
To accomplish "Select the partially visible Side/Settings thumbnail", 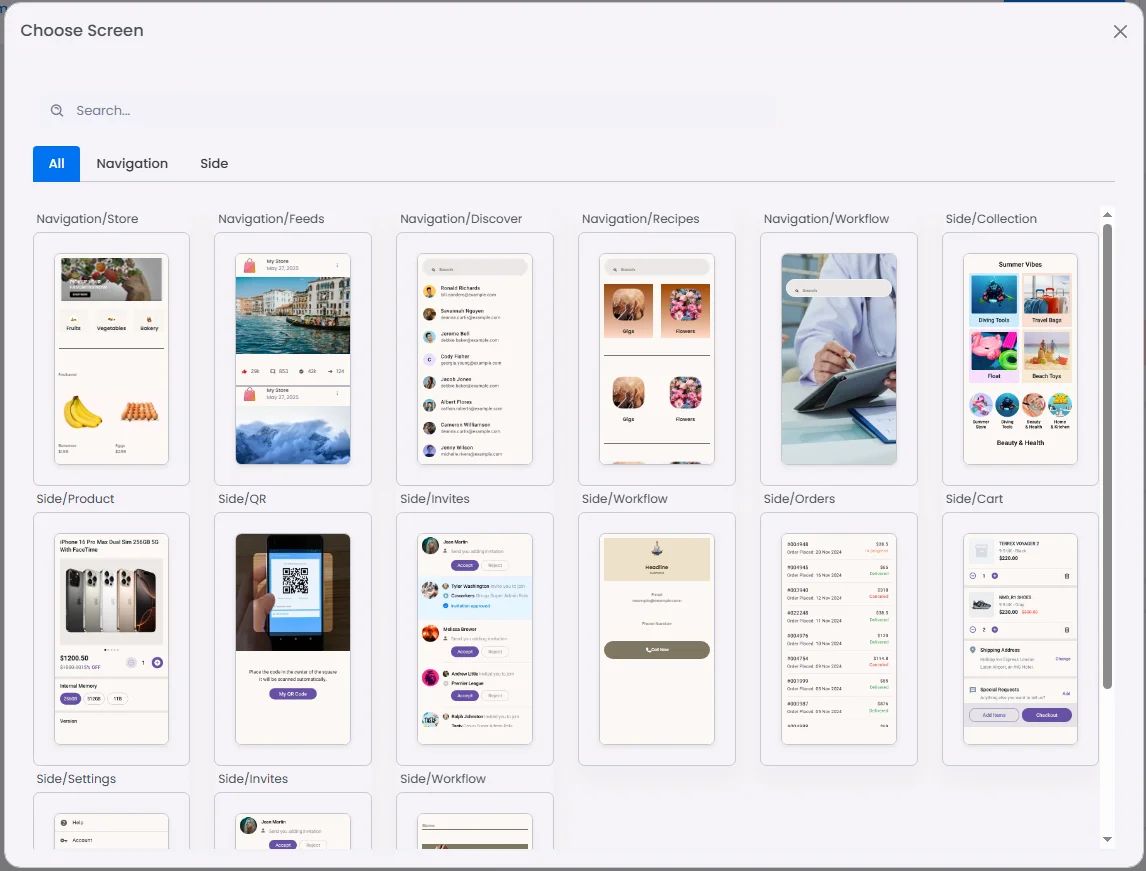I will [x=111, y=821].
